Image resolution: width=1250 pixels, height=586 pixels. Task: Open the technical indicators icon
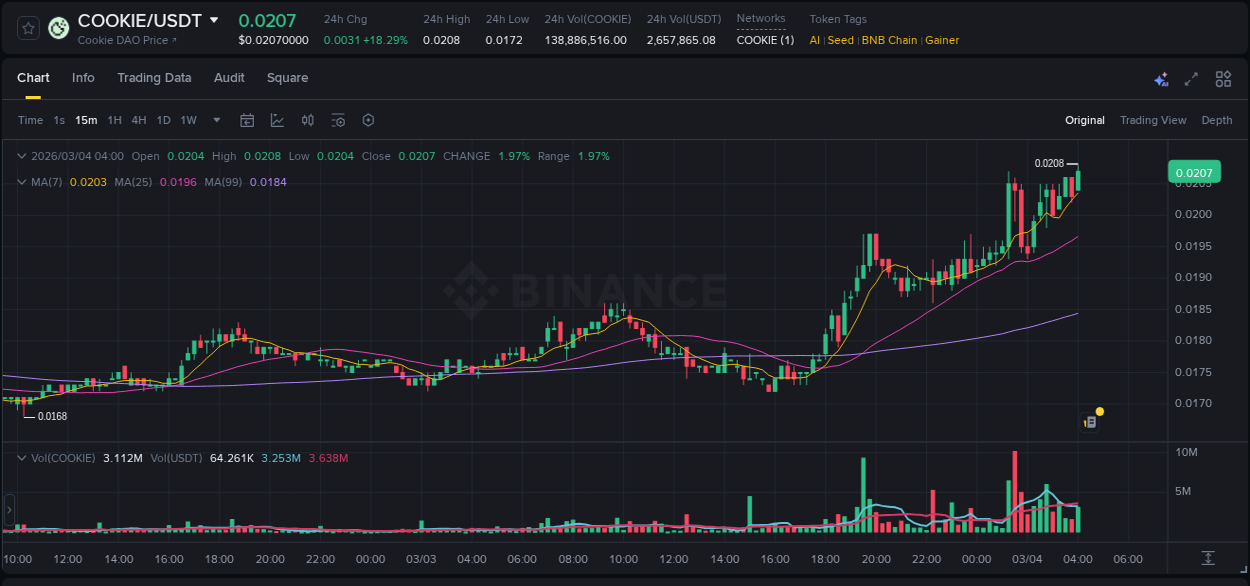tap(308, 120)
